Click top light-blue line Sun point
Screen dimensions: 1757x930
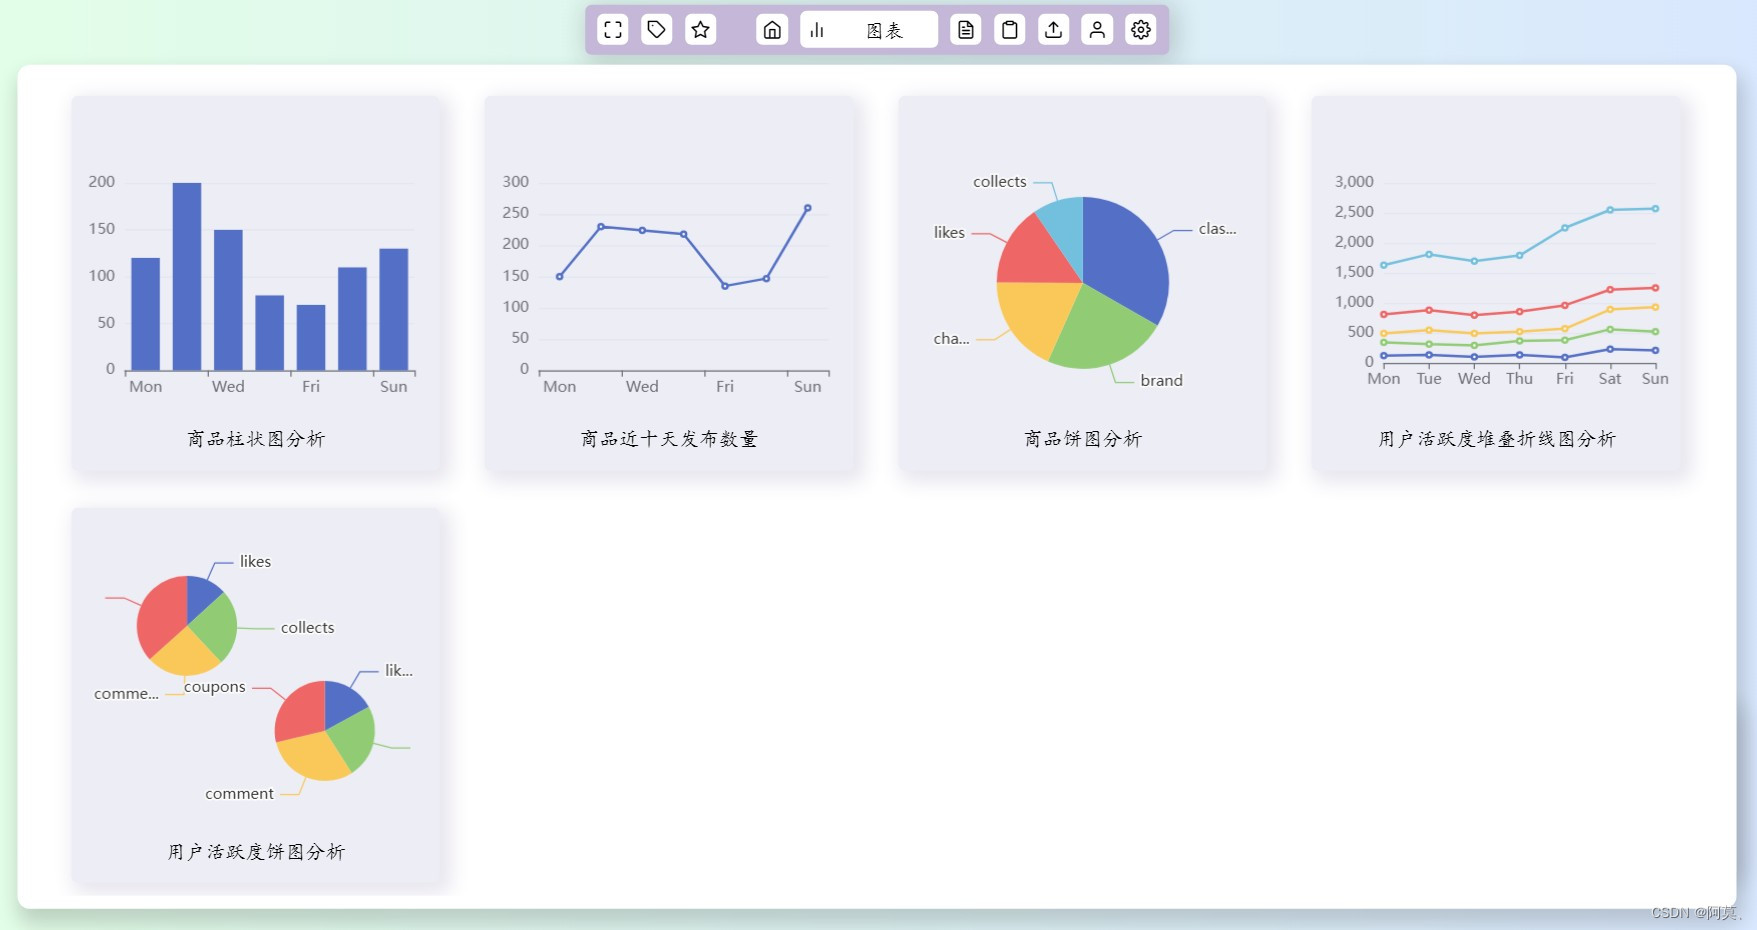[x=1655, y=209]
